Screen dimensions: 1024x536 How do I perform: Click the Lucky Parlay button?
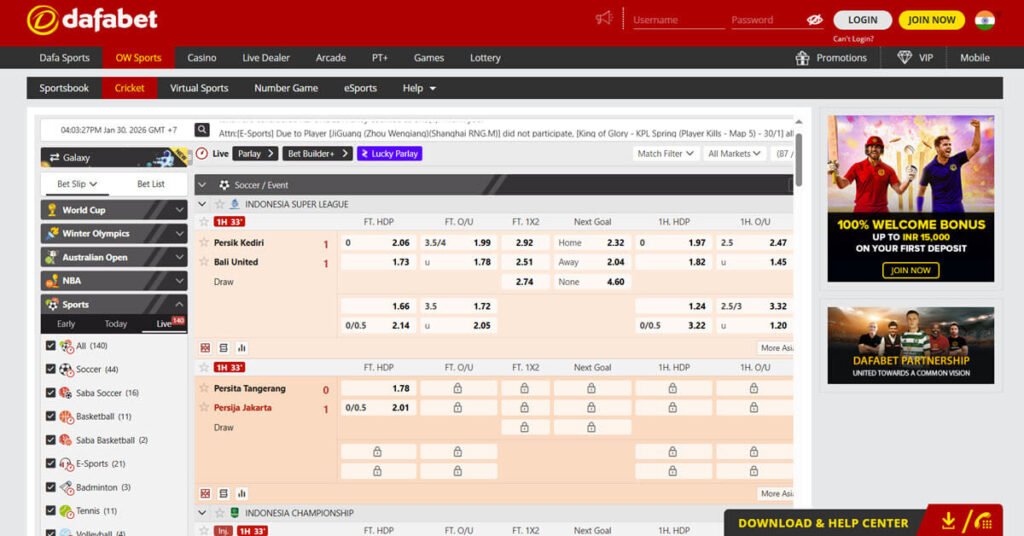coord(390,153)
